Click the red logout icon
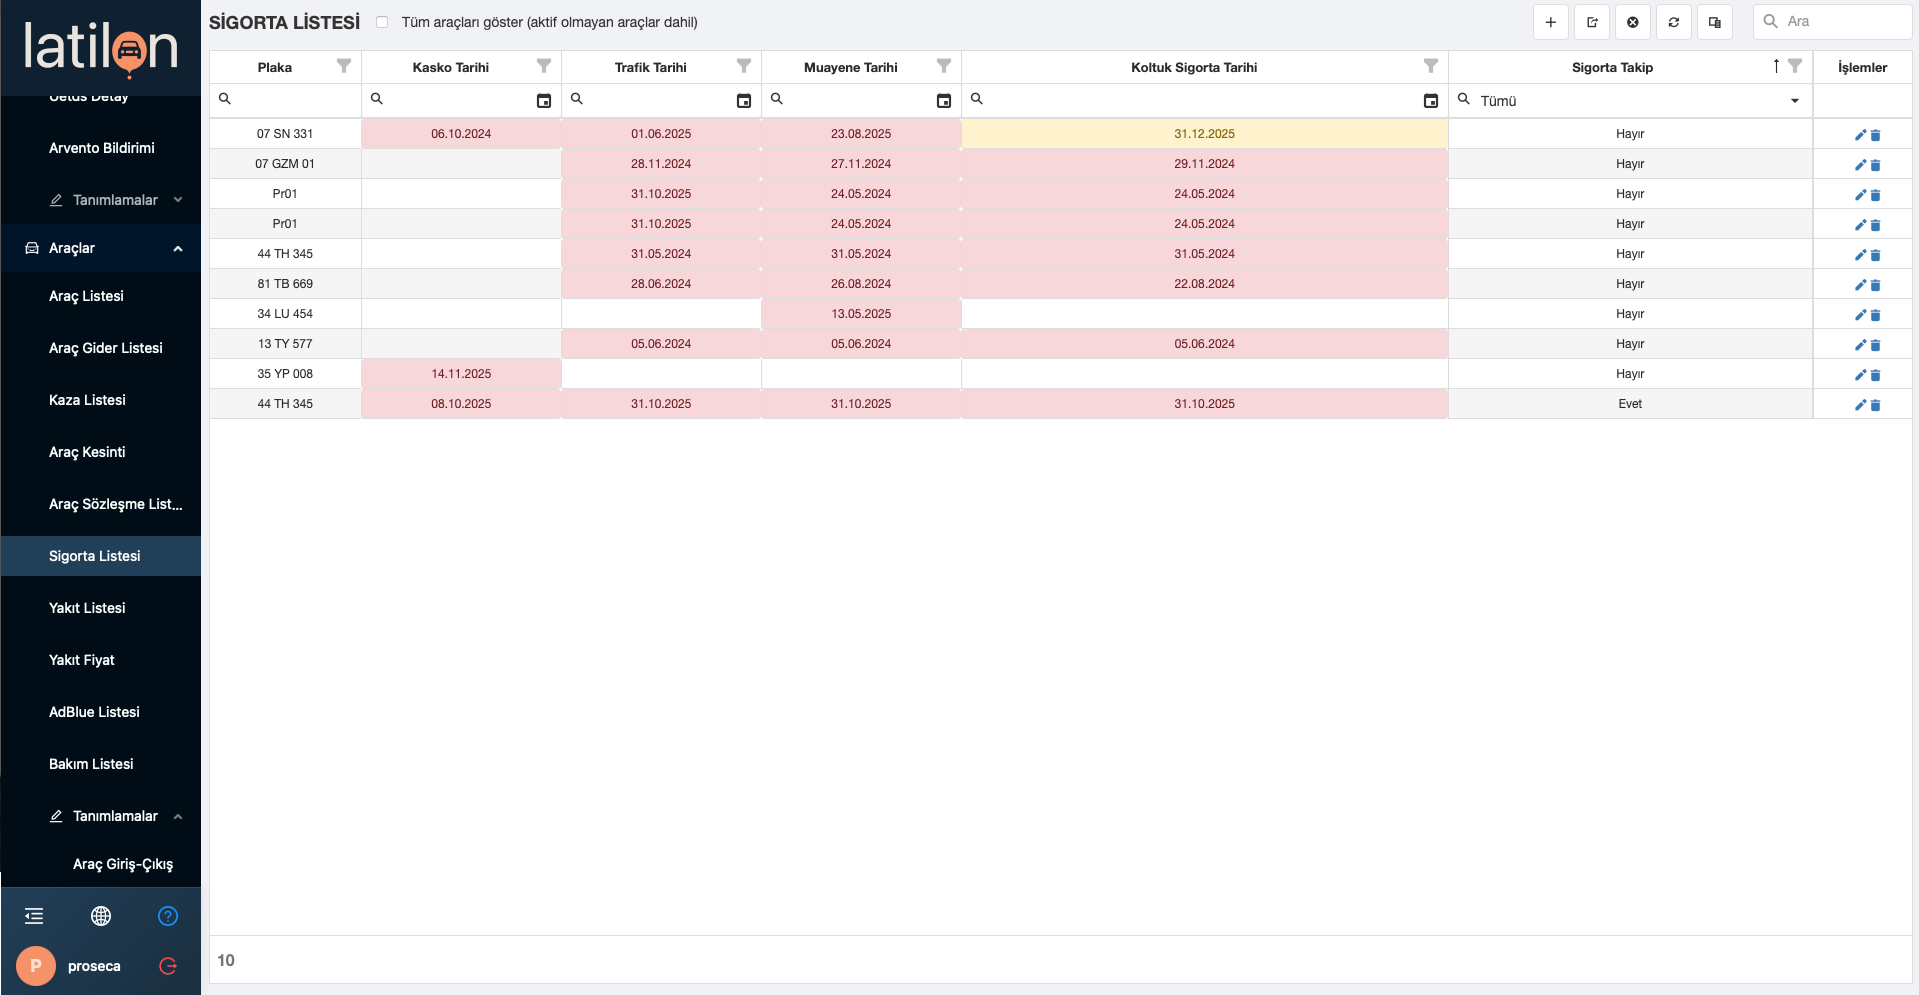Screen dimensions: 1919x995 [168, 966]
